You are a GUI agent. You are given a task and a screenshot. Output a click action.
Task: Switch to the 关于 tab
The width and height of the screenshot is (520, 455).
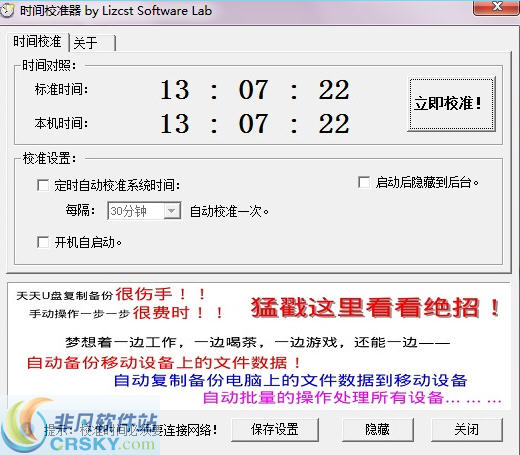[92, 43]
